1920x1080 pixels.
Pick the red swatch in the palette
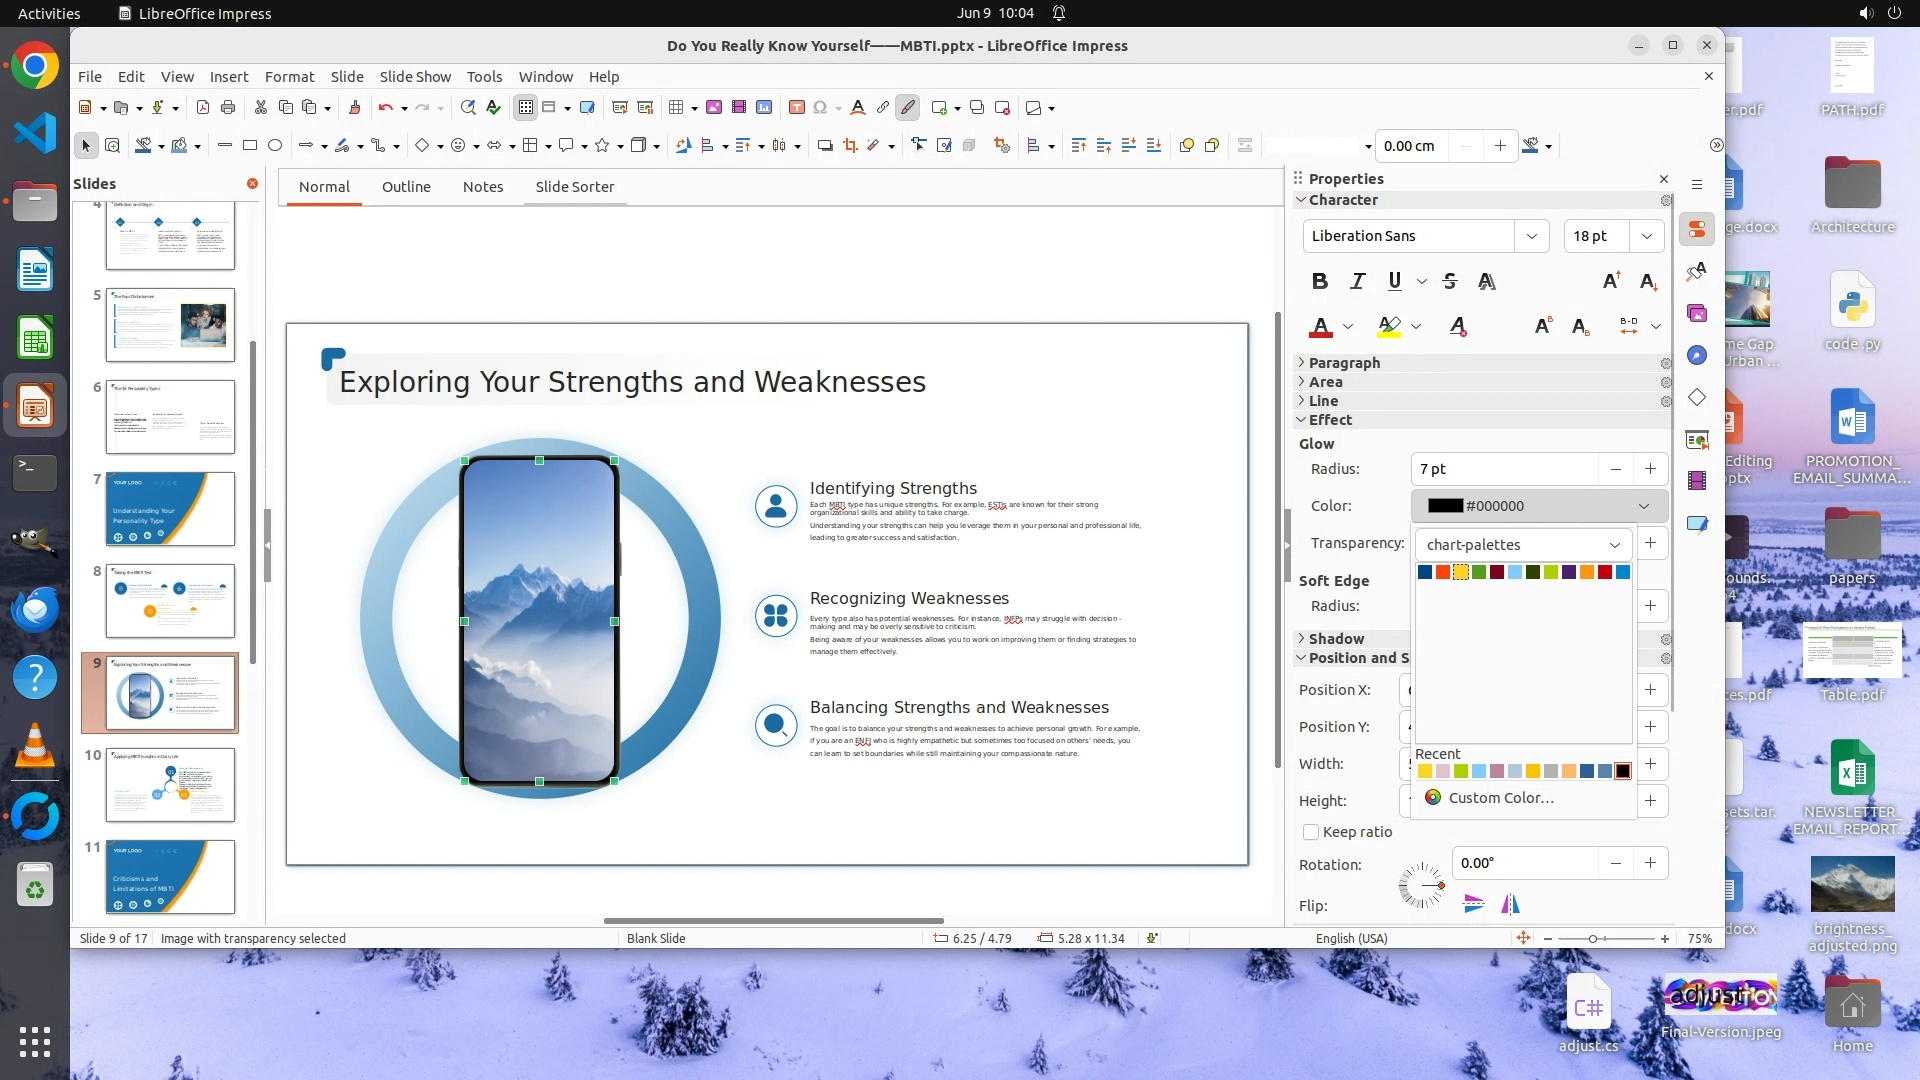[1605, 572]
